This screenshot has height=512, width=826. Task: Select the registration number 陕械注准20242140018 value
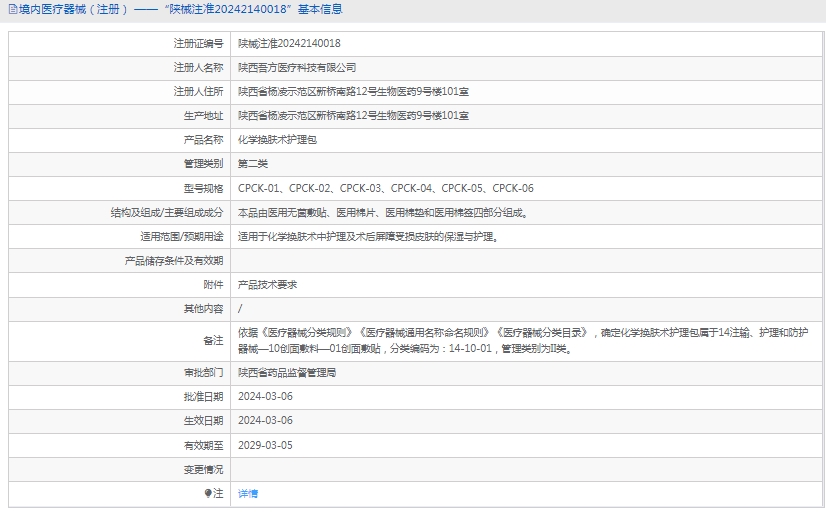289,44
